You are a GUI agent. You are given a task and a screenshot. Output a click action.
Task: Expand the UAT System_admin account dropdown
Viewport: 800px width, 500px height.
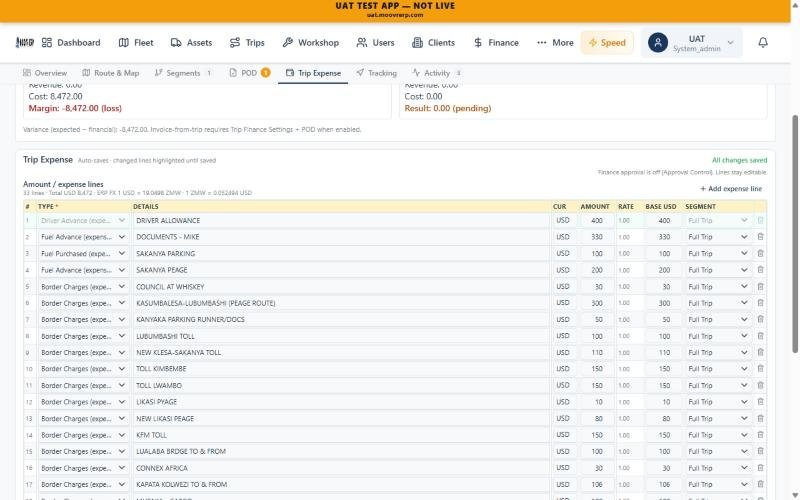pos(691,43)
